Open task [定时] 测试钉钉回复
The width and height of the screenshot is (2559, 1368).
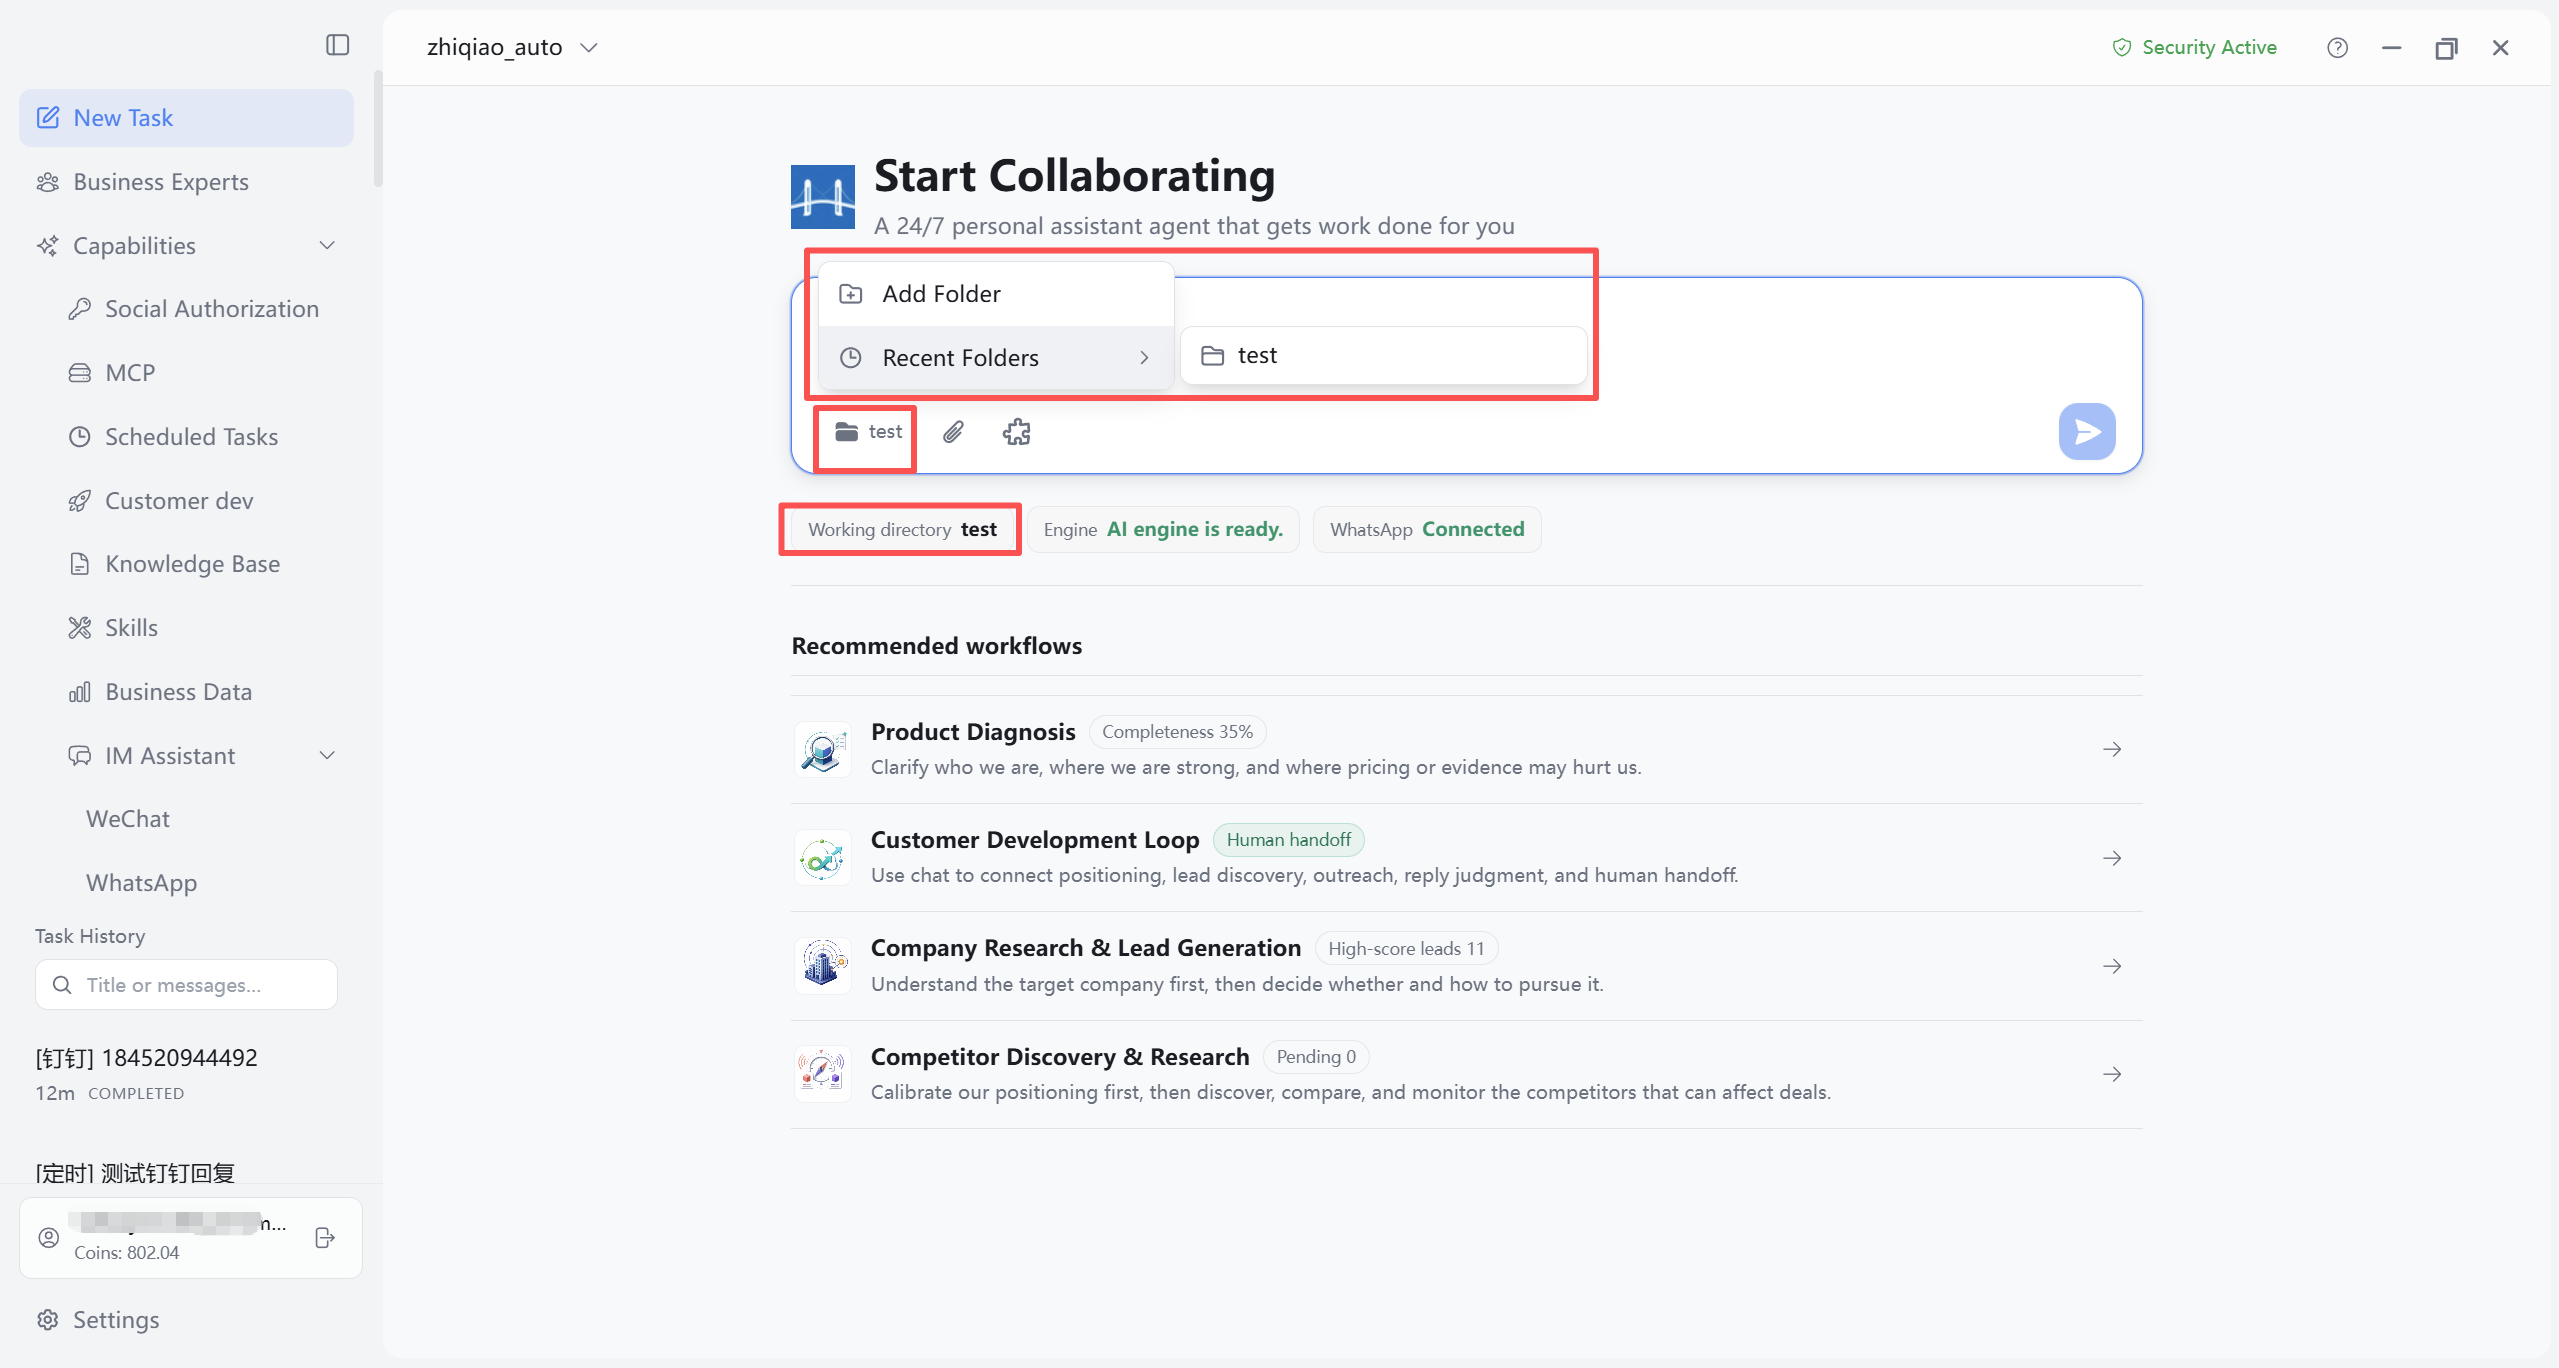(x=135, y=1172)
